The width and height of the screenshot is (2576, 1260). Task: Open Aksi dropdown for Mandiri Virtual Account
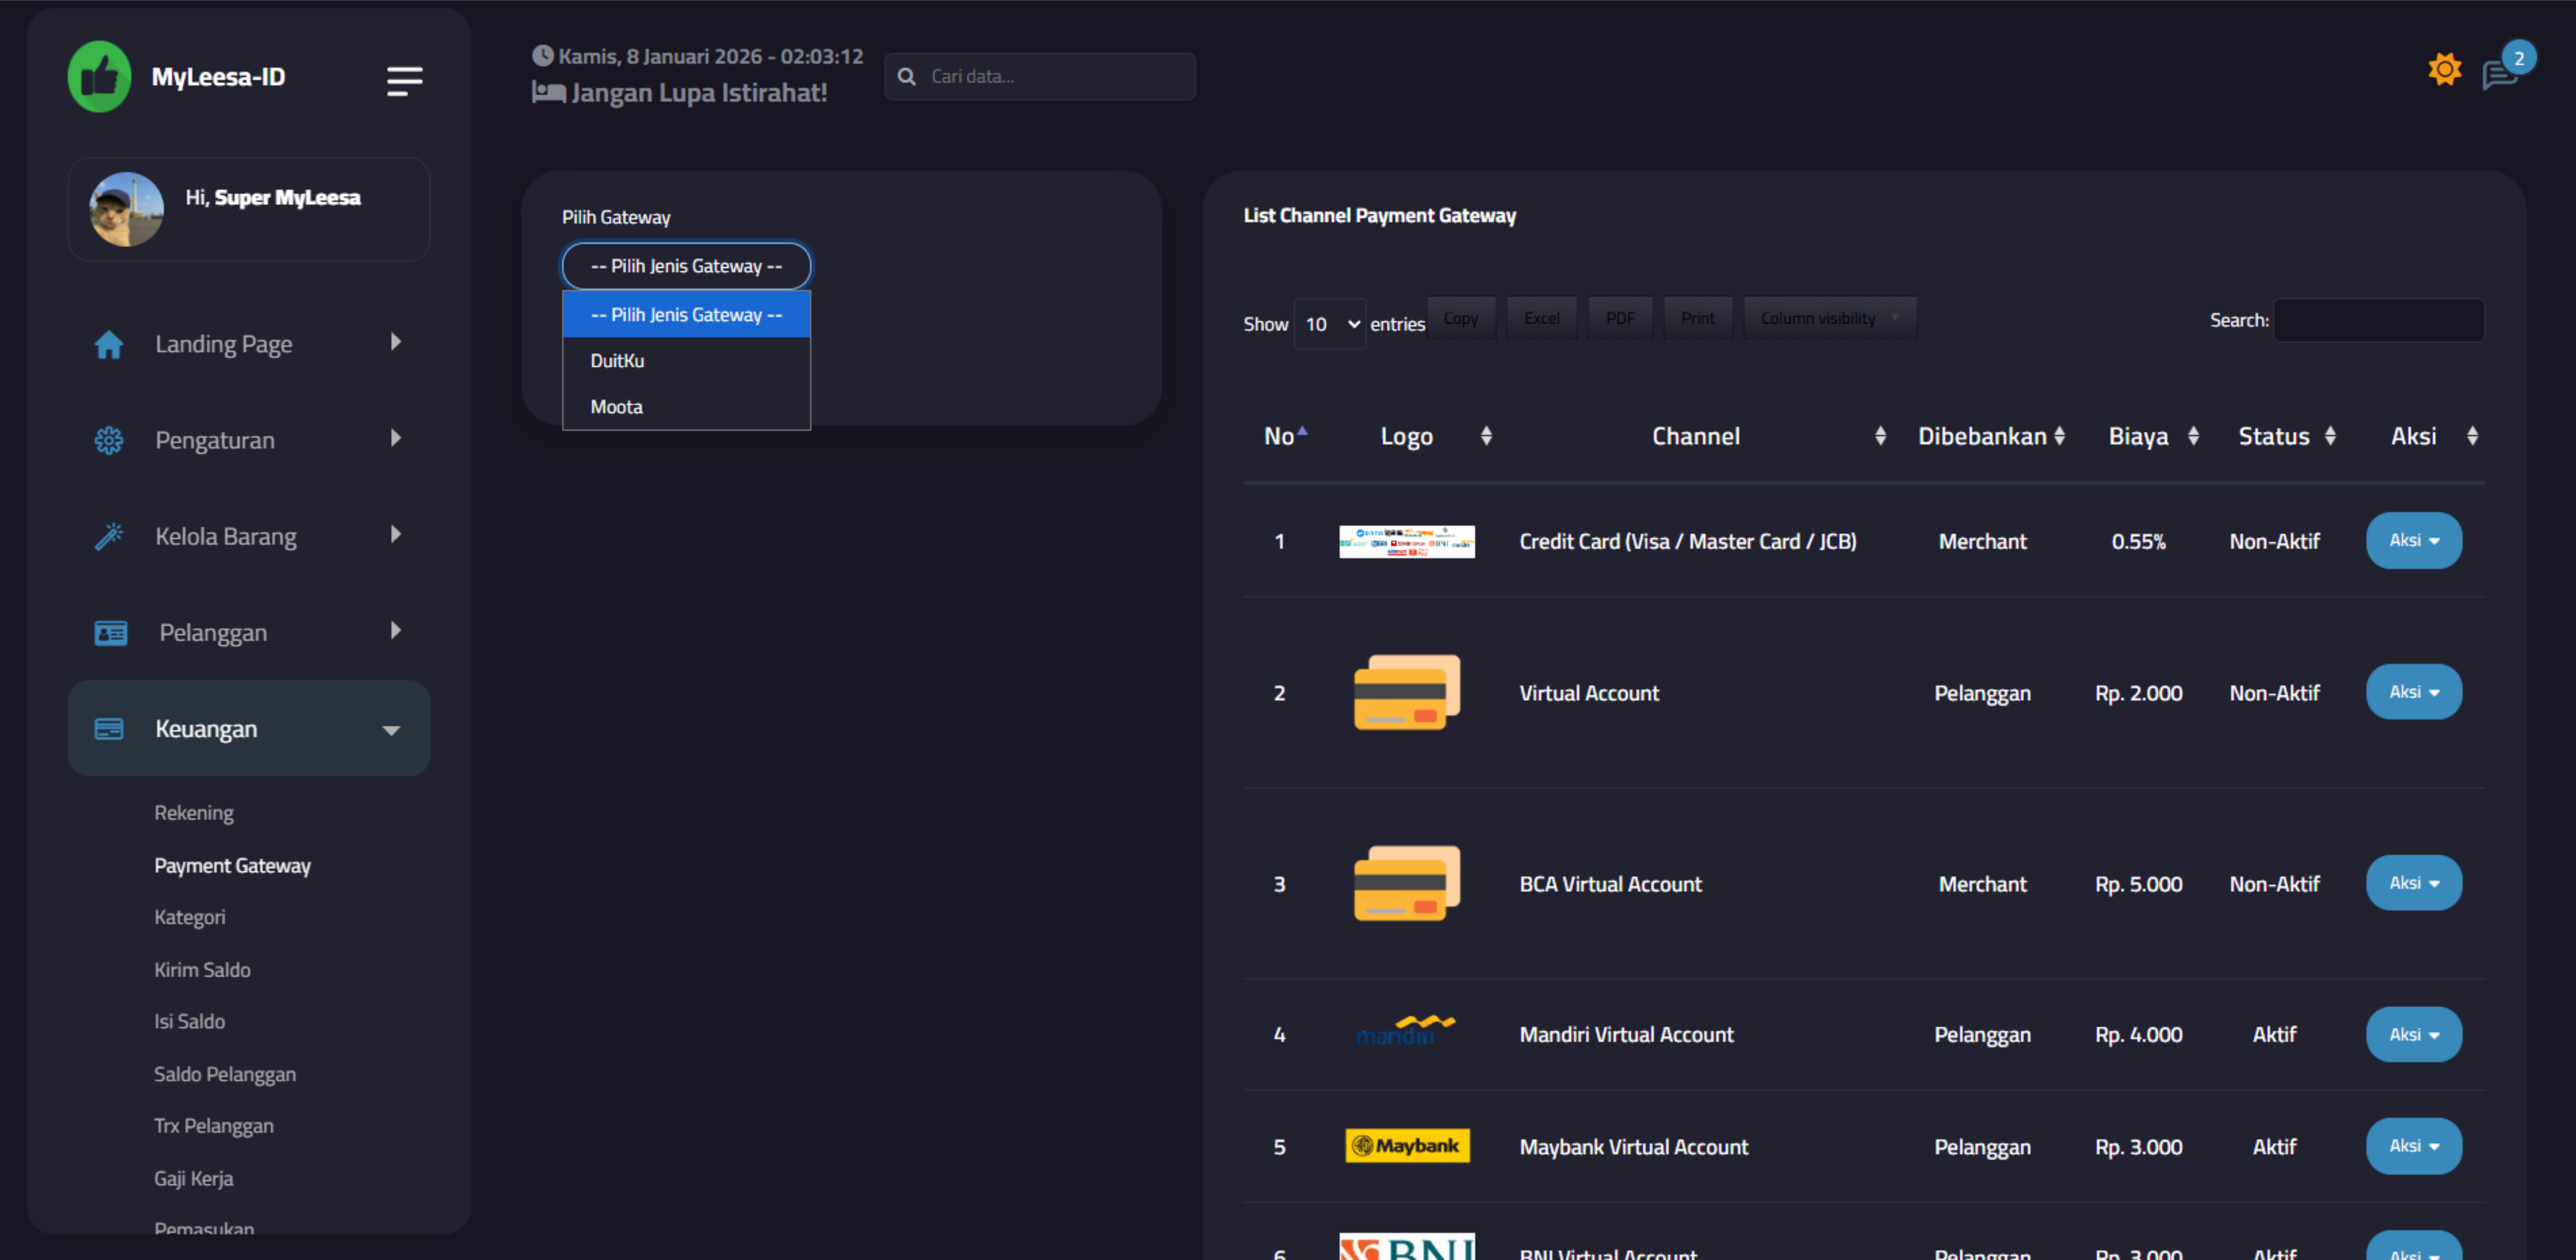click(x=2413, y=1034)
